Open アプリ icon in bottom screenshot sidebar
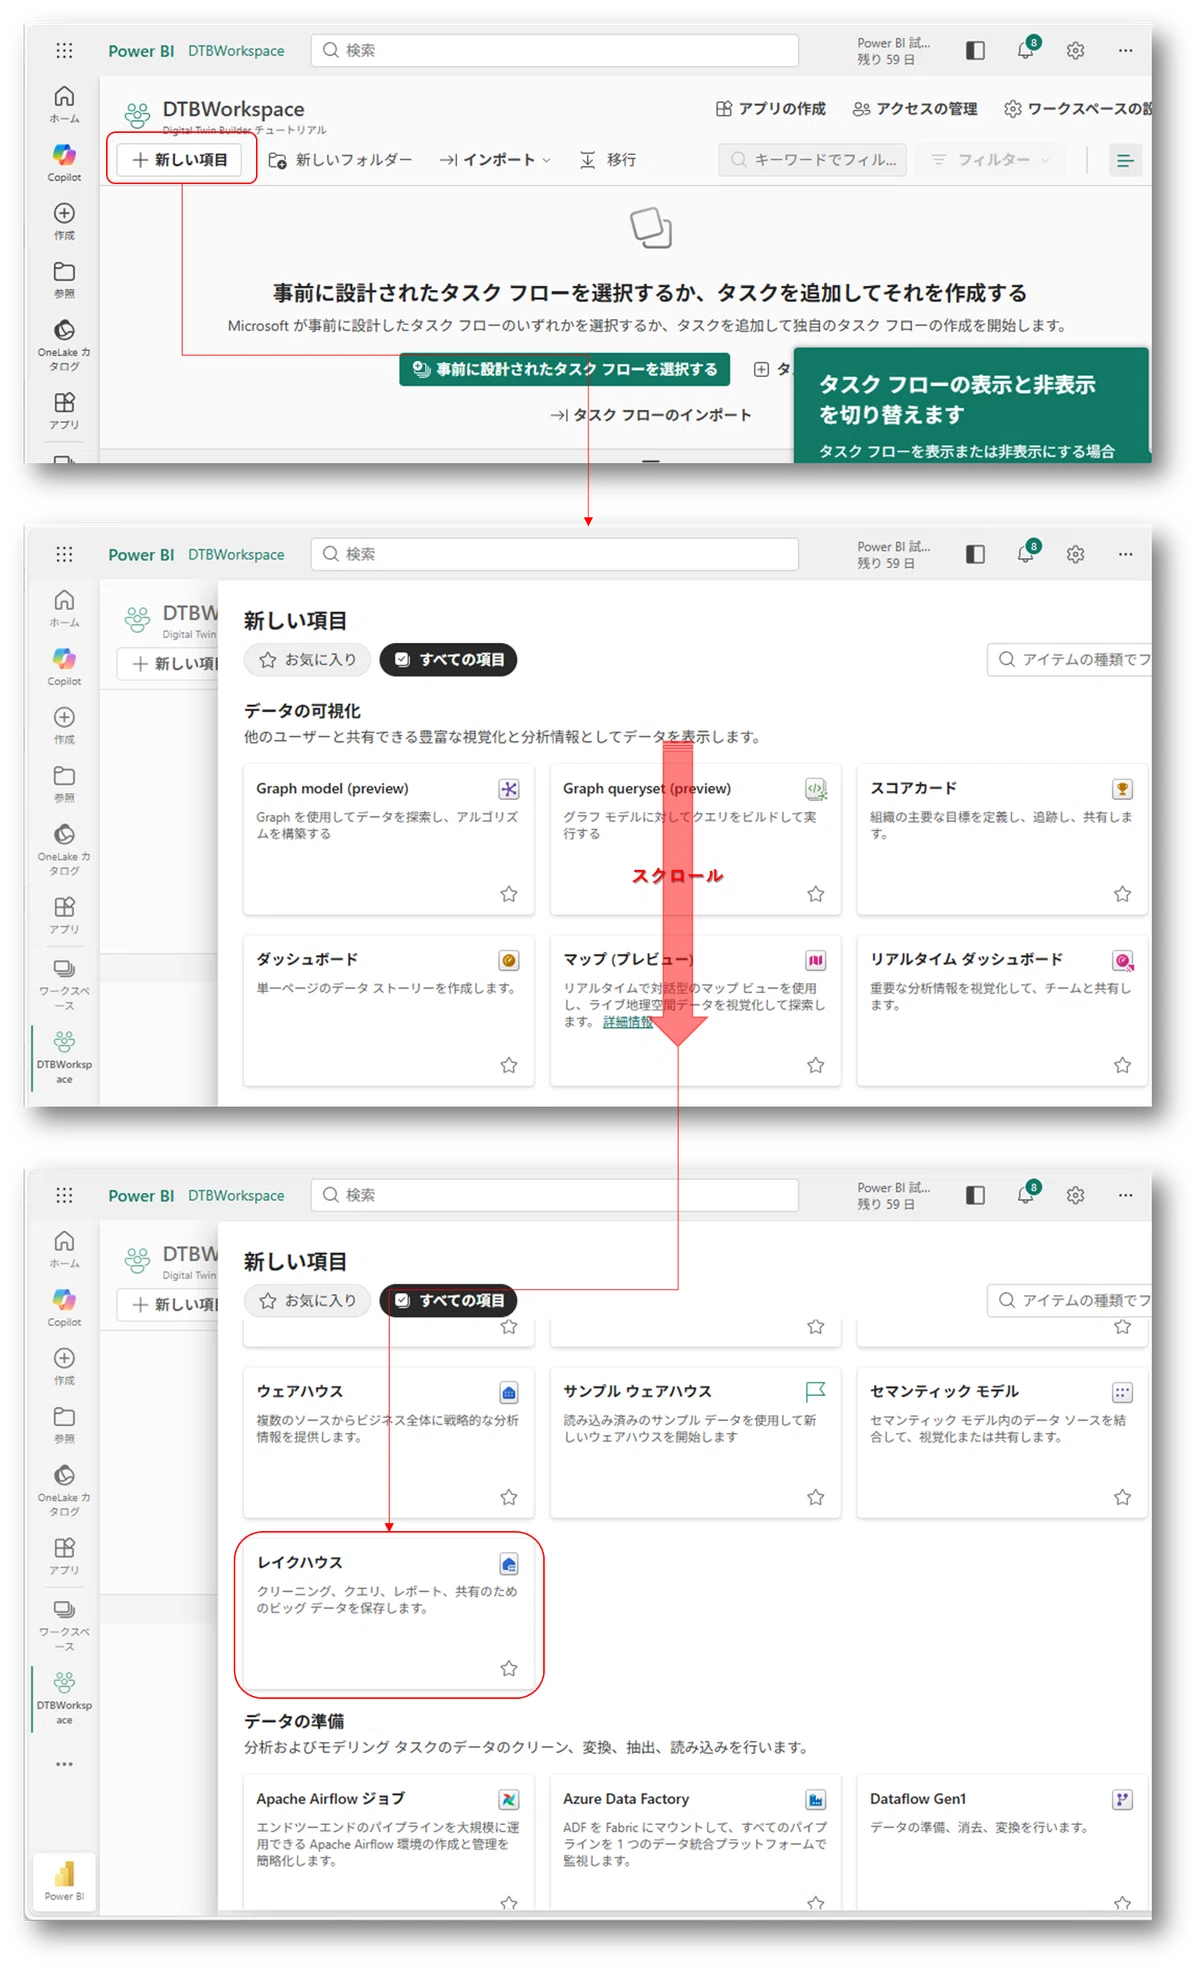The width and height of the screenshot is (1200, 1969). (64, 1547)
